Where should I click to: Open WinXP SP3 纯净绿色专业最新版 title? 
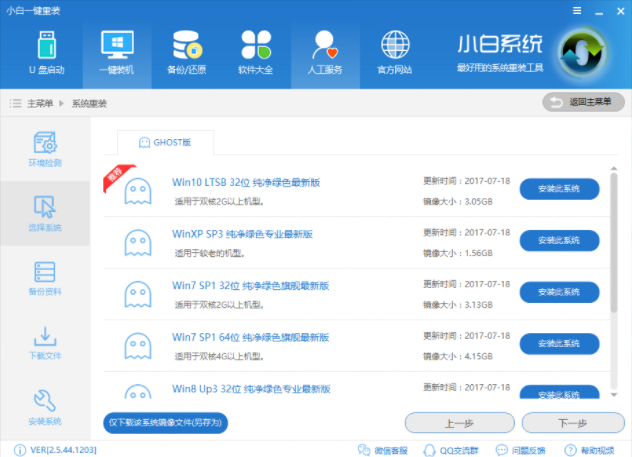(x=242, y=234)
